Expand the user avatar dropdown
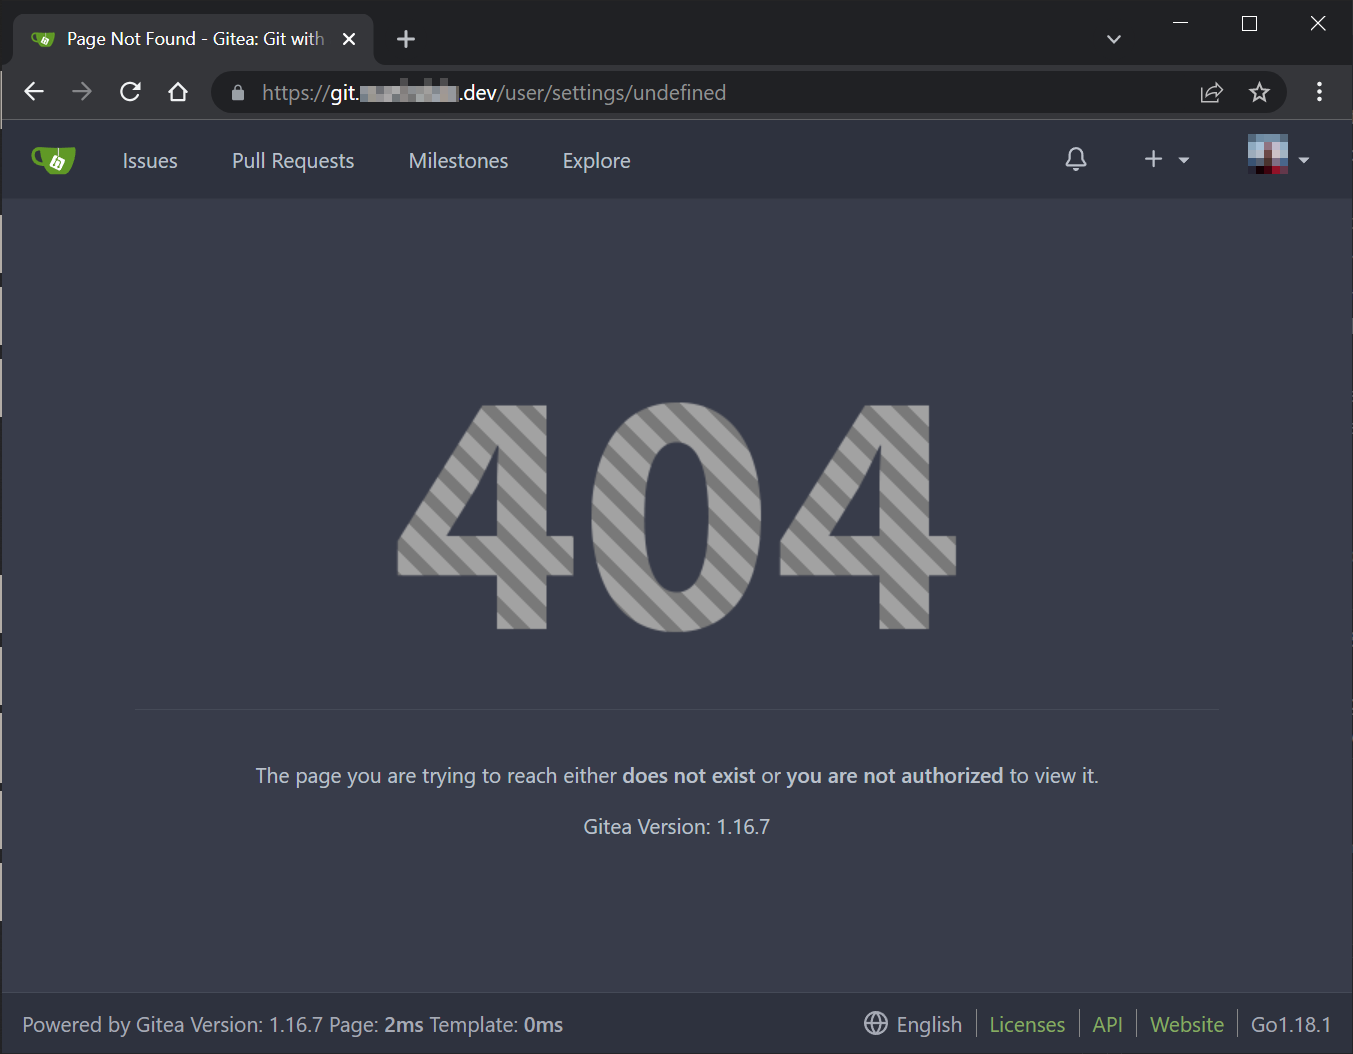 (x=1268, y=157)
